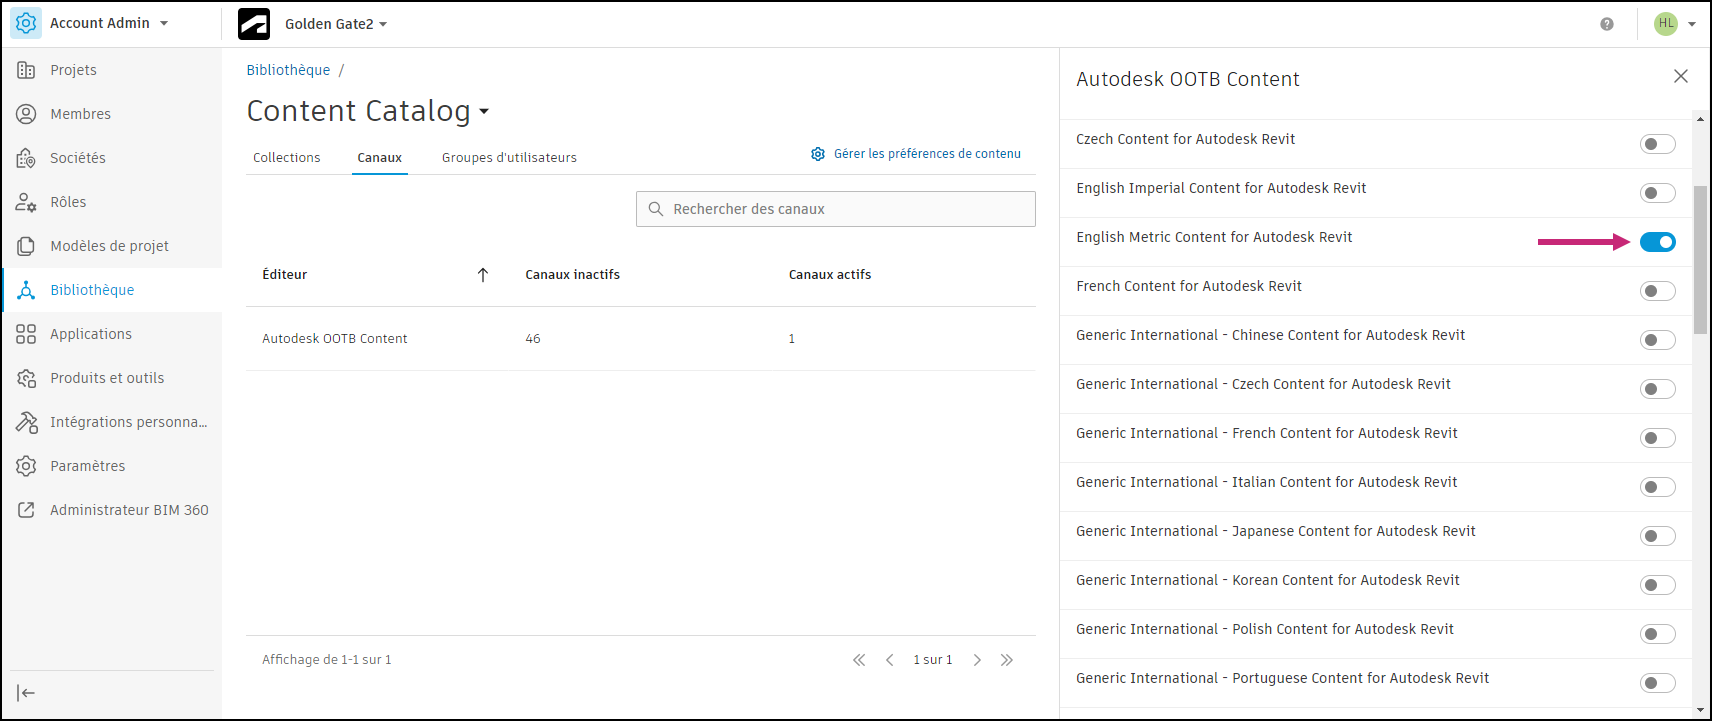The height and width of the screenshot is (721, 1712).
Task: Click the Membres person icon
Action: 26,114
